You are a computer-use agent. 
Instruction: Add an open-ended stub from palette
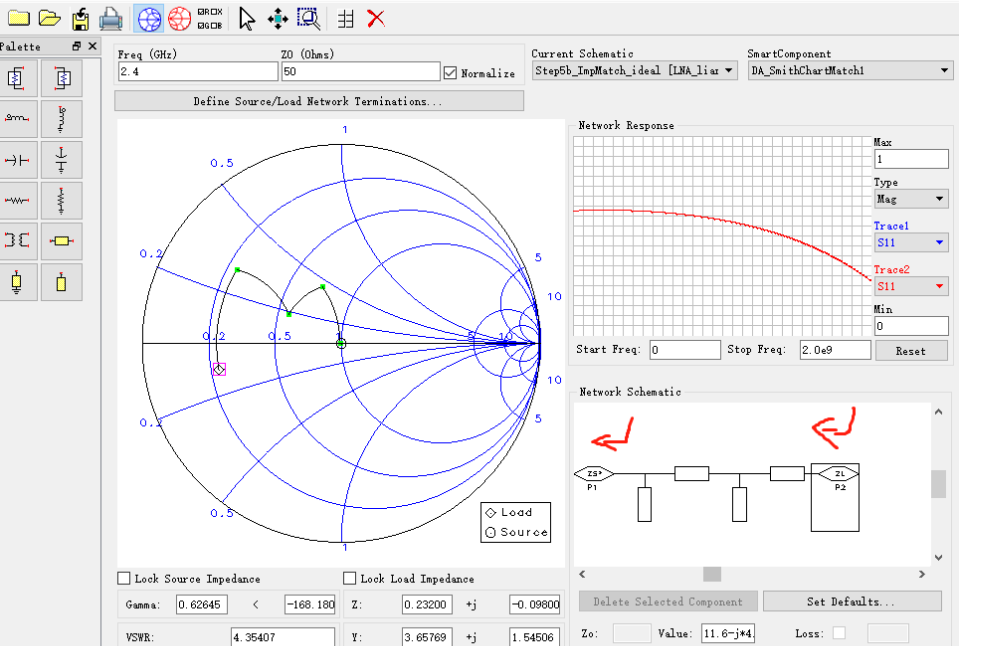tap(61, 282)
